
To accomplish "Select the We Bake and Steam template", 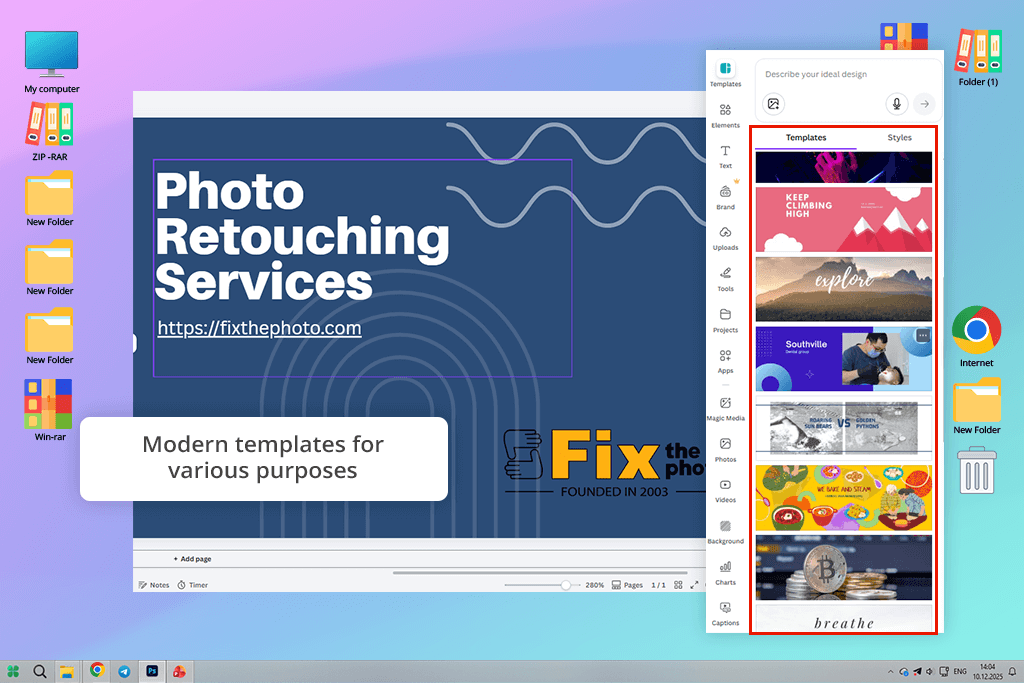I will [x=844, y=498].
